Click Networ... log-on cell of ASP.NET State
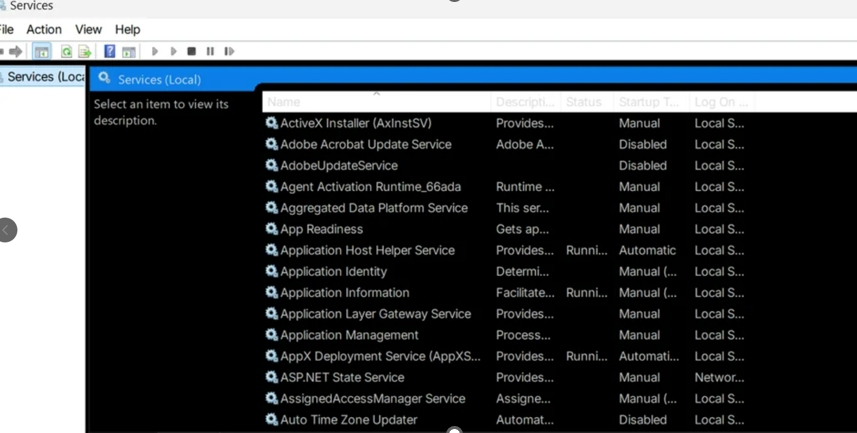This screenshot has width=857, height=433. (x=719, y=377)
